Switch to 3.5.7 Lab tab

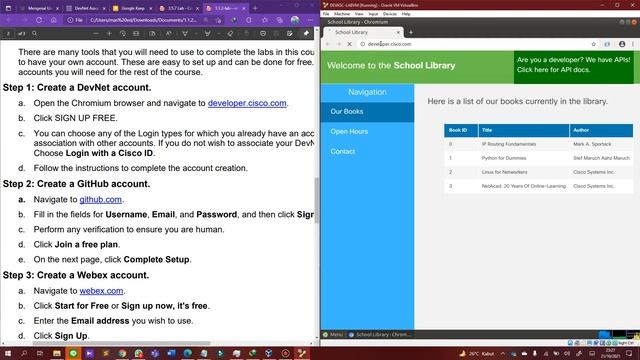[180, 8]
